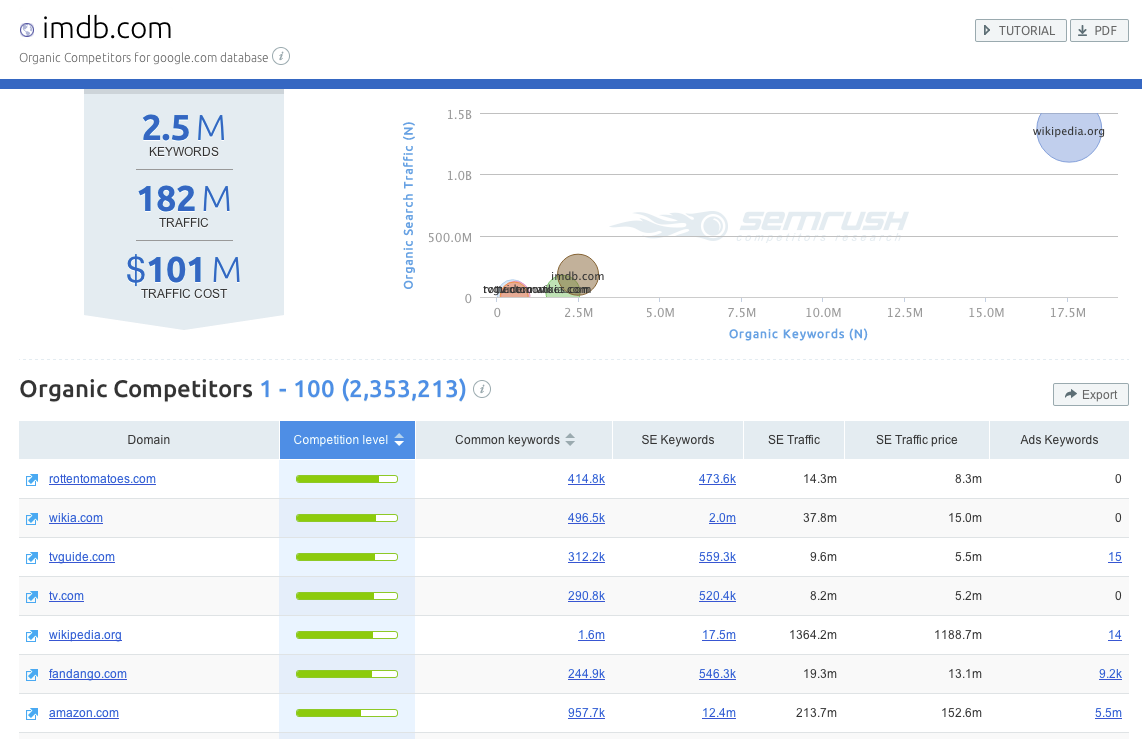Click the SE Keywords column header

click(x=677, y=440)
